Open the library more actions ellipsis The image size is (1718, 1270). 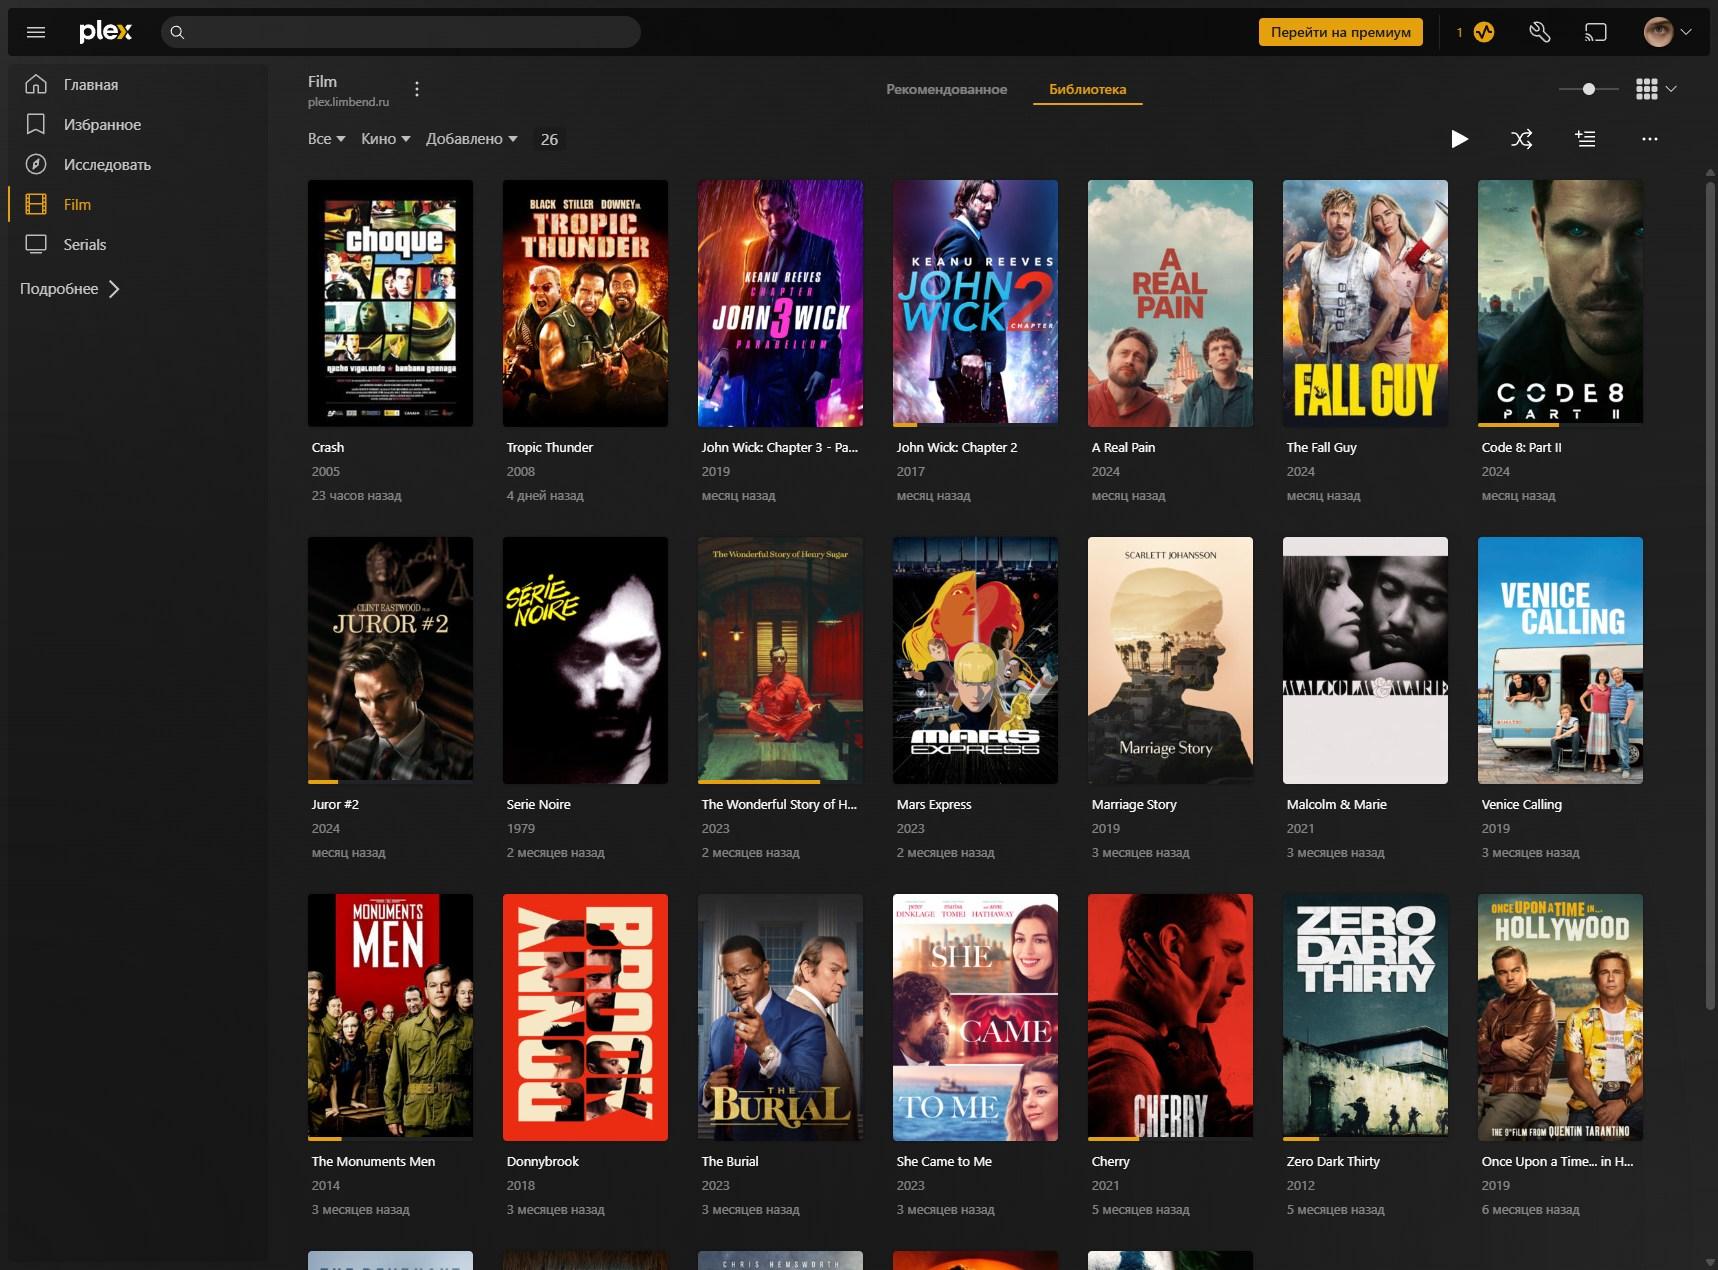coord(1650,139)
